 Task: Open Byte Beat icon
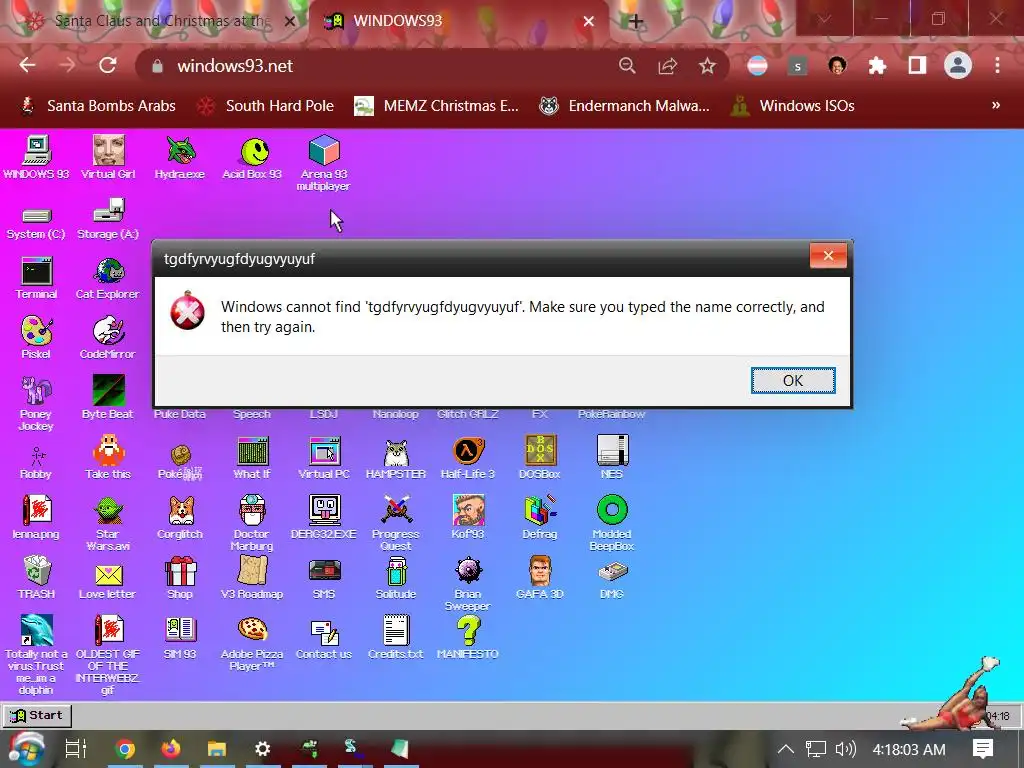tap(108, 397)
